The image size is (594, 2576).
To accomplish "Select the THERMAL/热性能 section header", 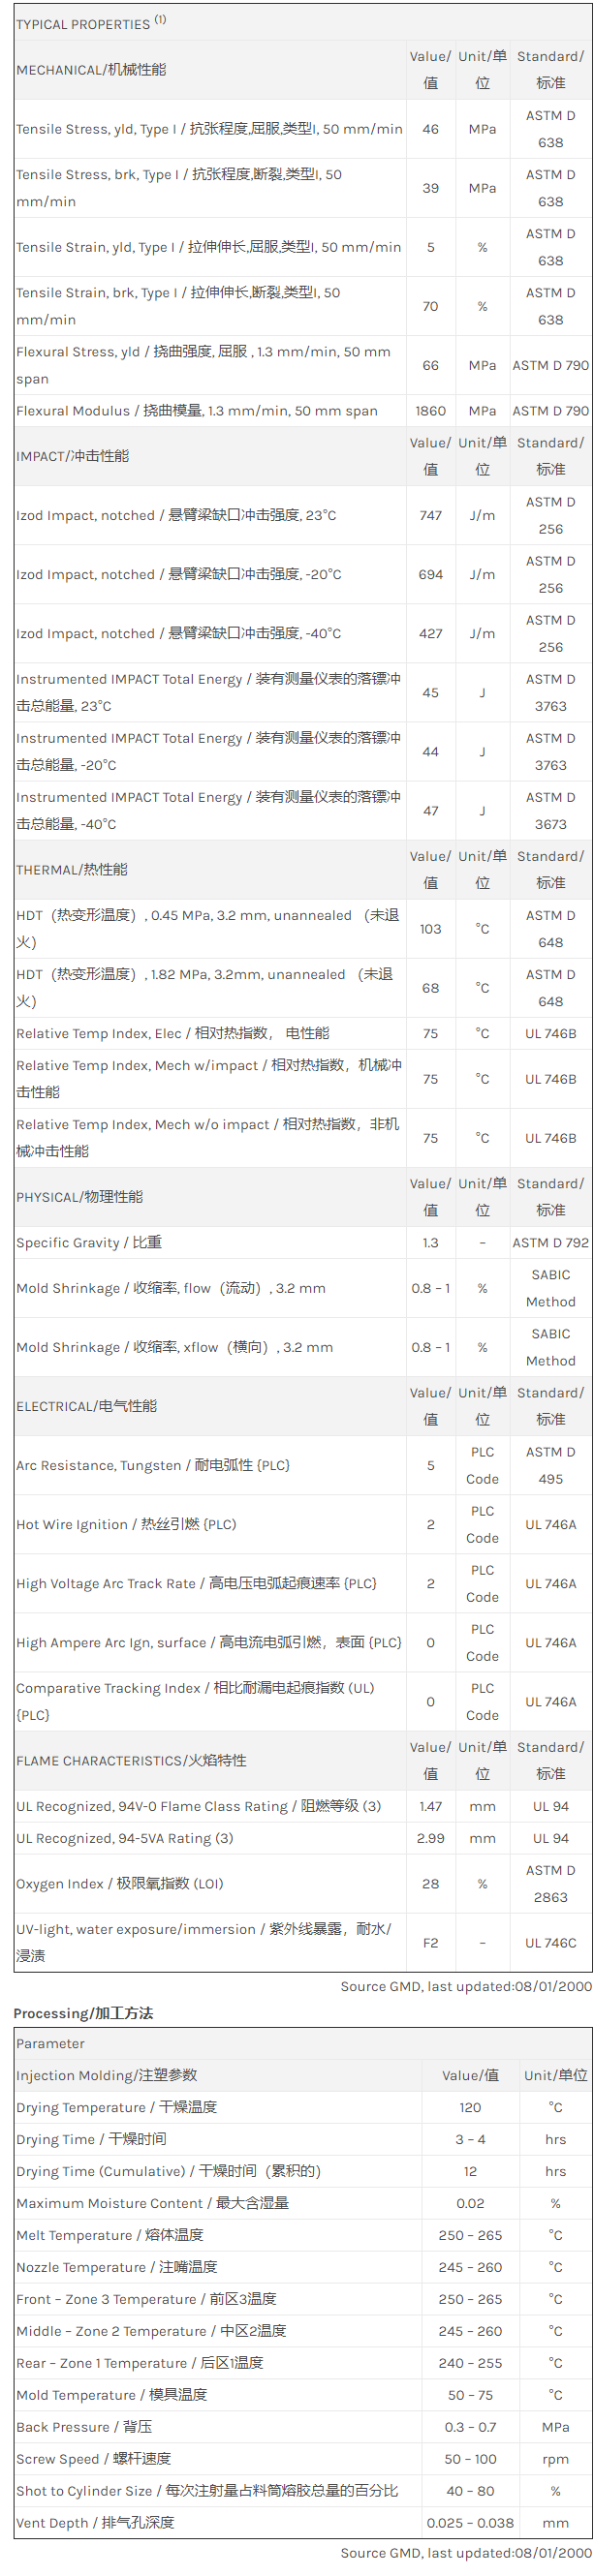I will (72, 870).
